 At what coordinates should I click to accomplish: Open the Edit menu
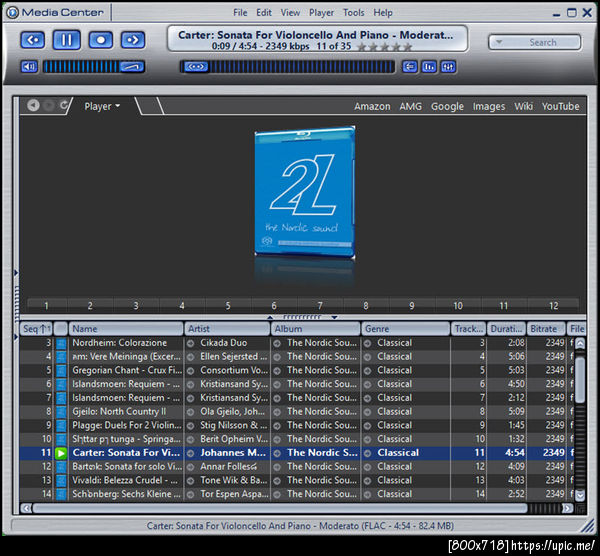click(x=264, y=13)
